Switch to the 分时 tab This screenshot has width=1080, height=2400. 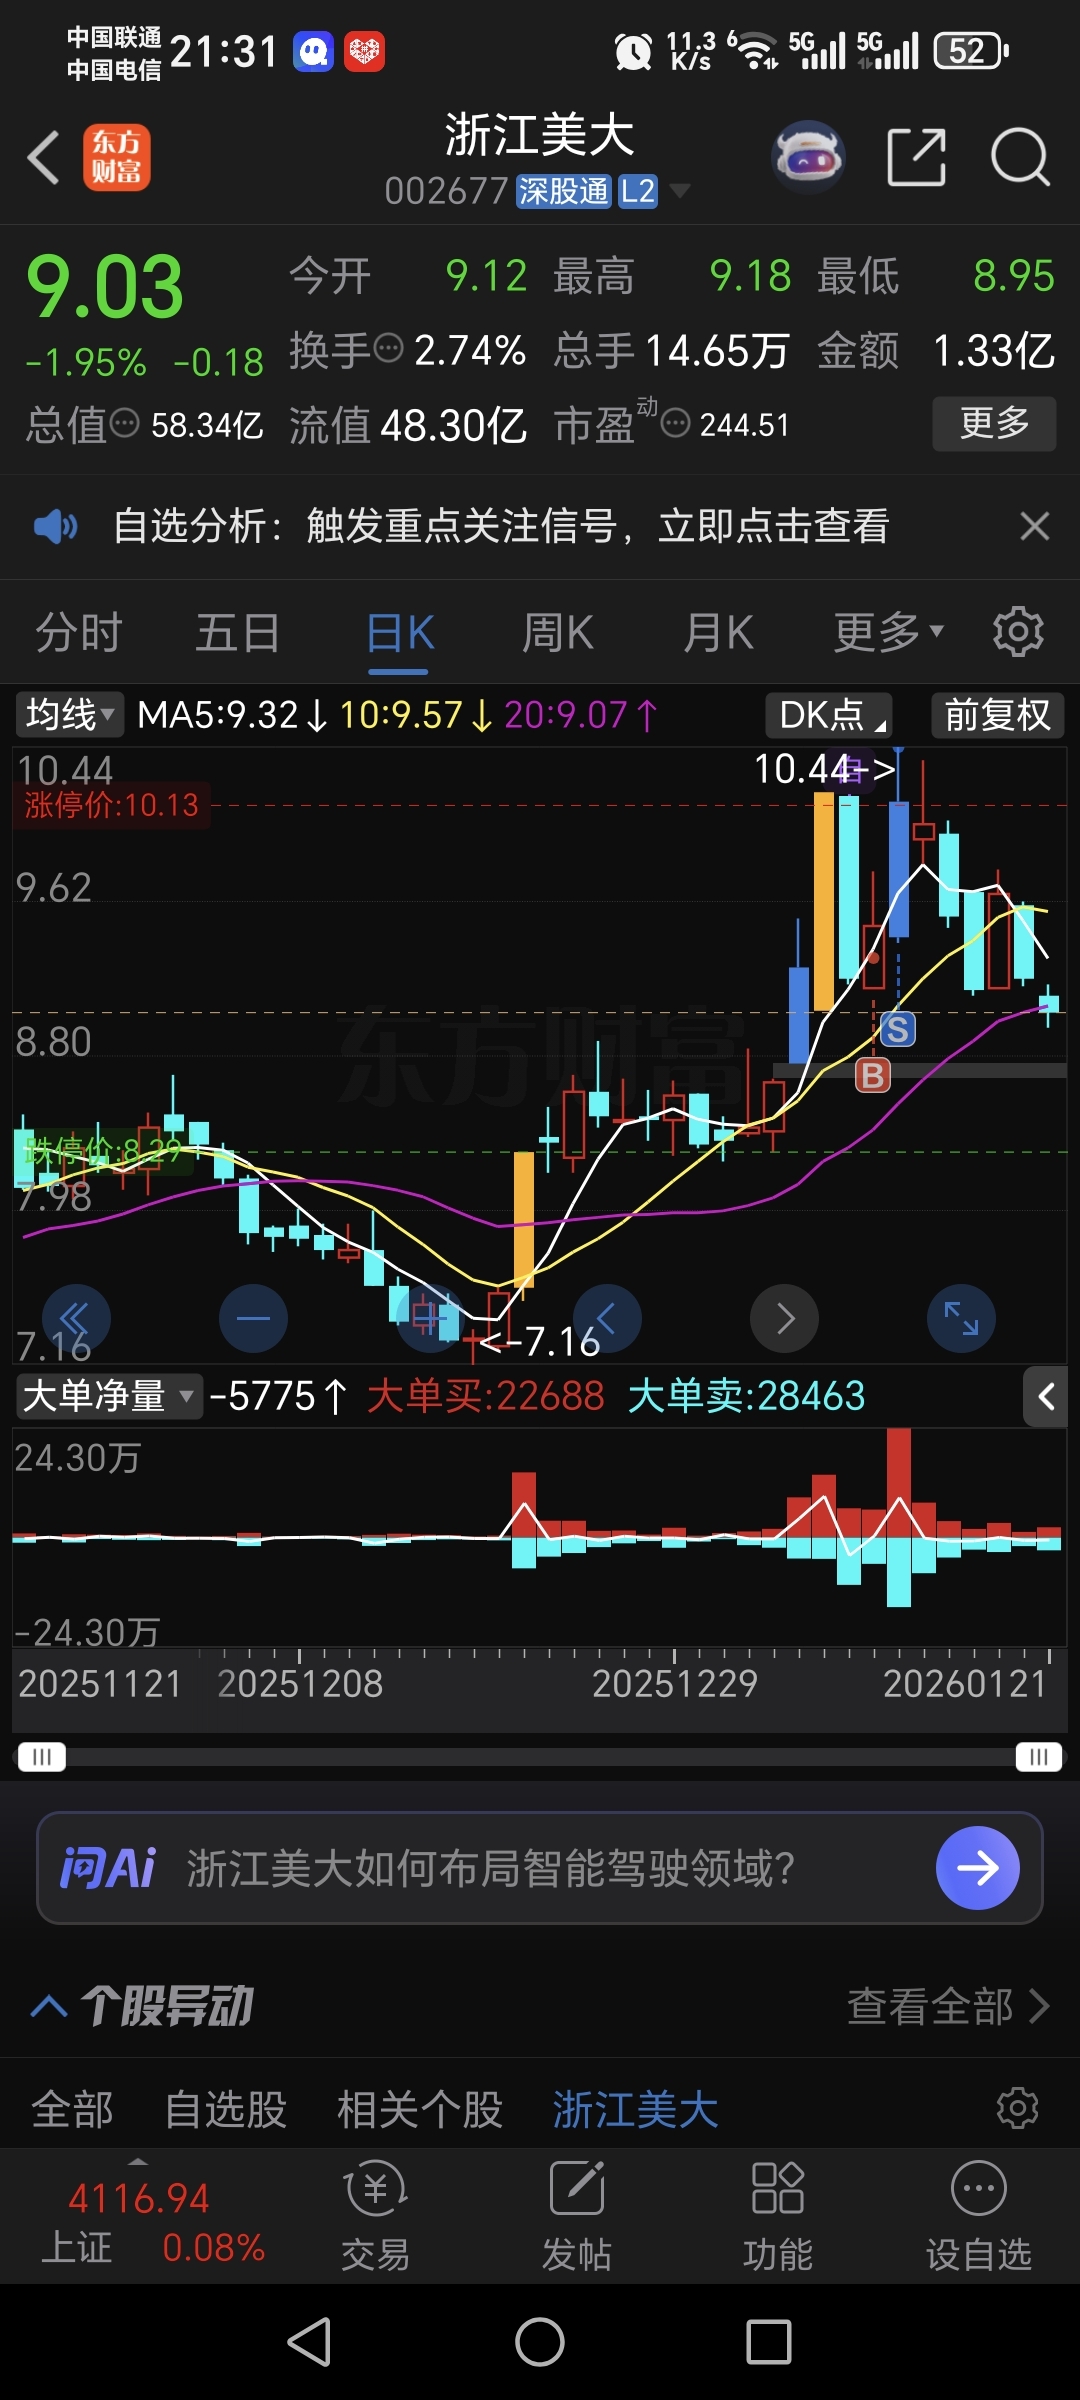click(x=78, y=633)
